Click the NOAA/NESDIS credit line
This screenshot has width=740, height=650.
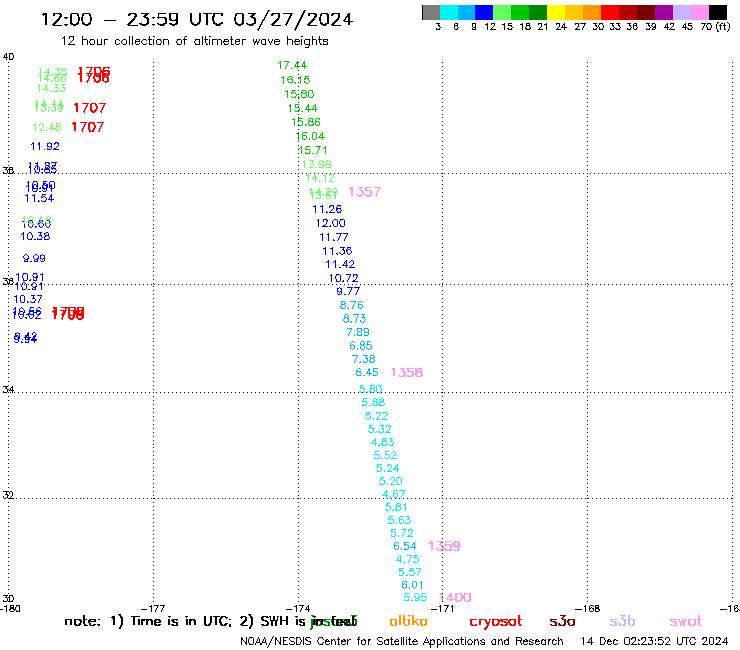402,641
